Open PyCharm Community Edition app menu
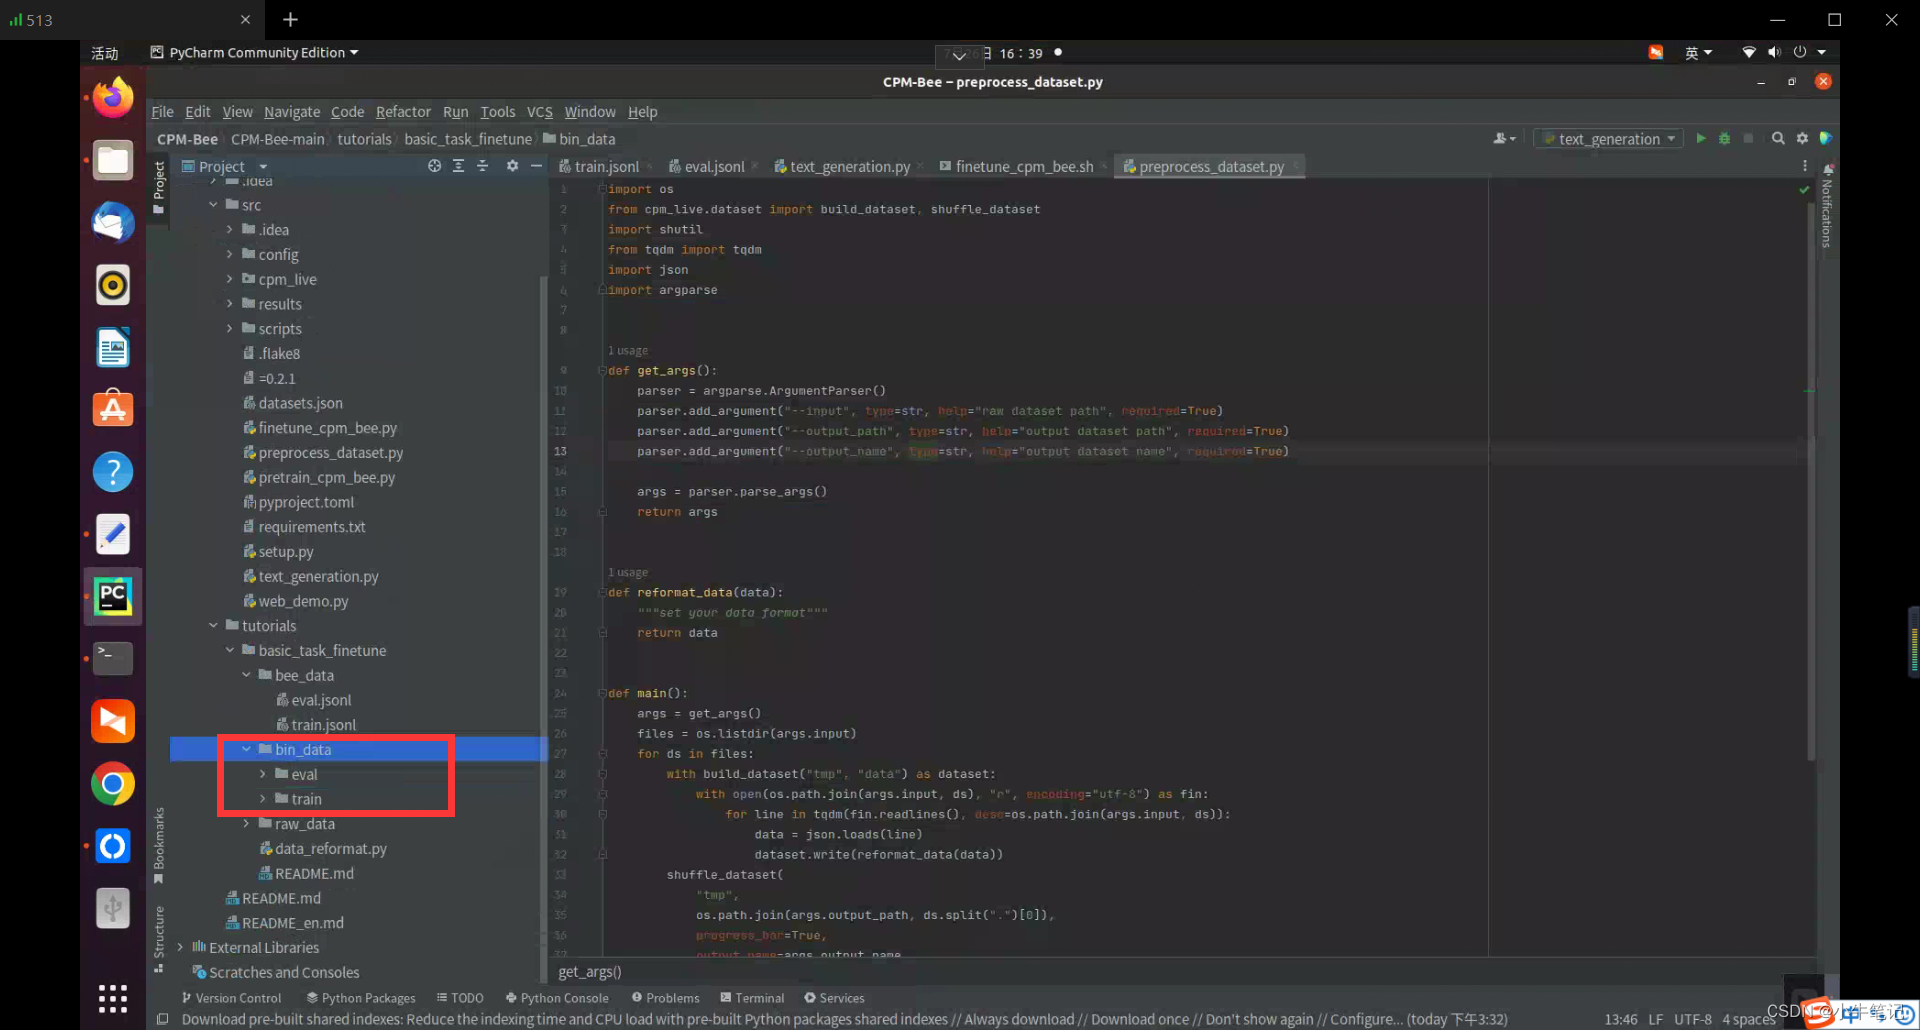 (255, 52)
